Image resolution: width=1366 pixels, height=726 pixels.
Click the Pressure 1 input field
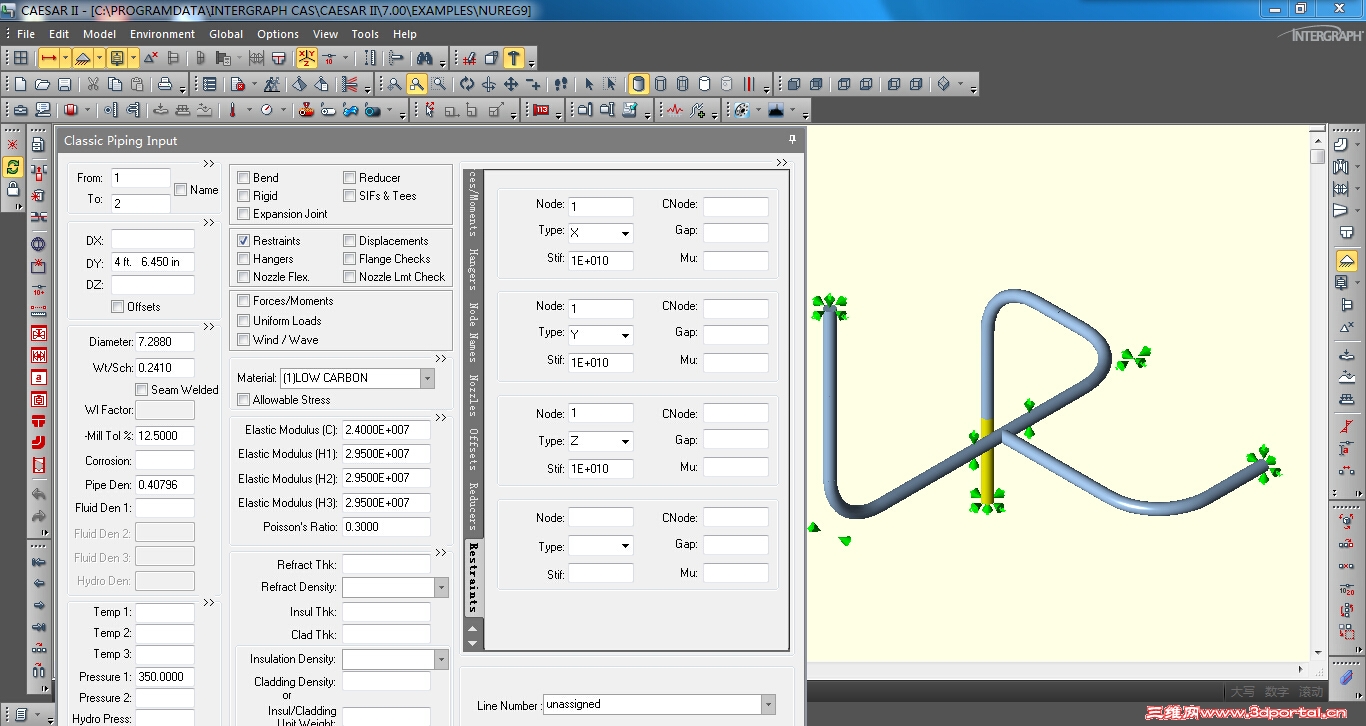(165, 677)
